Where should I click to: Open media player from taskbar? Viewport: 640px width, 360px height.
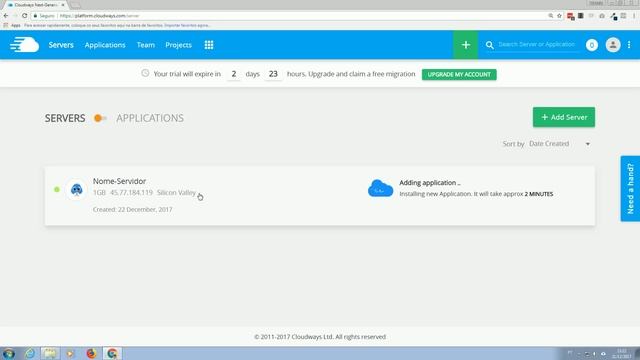point(70,353)
